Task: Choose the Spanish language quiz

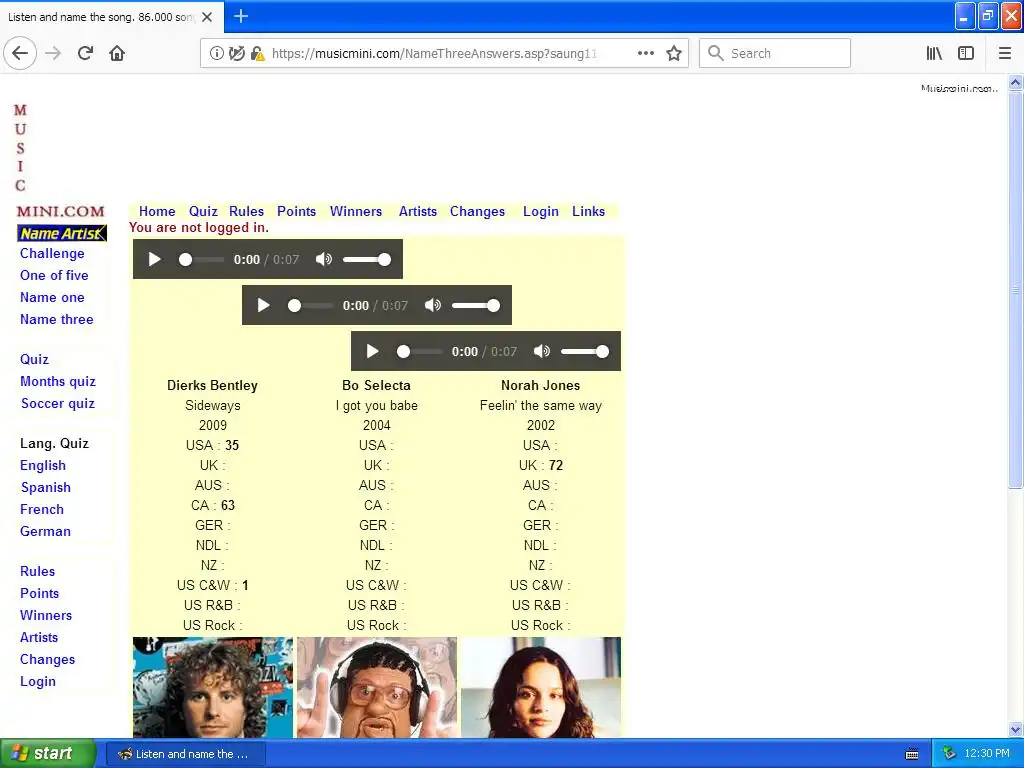Action: (x=46, y=488)
